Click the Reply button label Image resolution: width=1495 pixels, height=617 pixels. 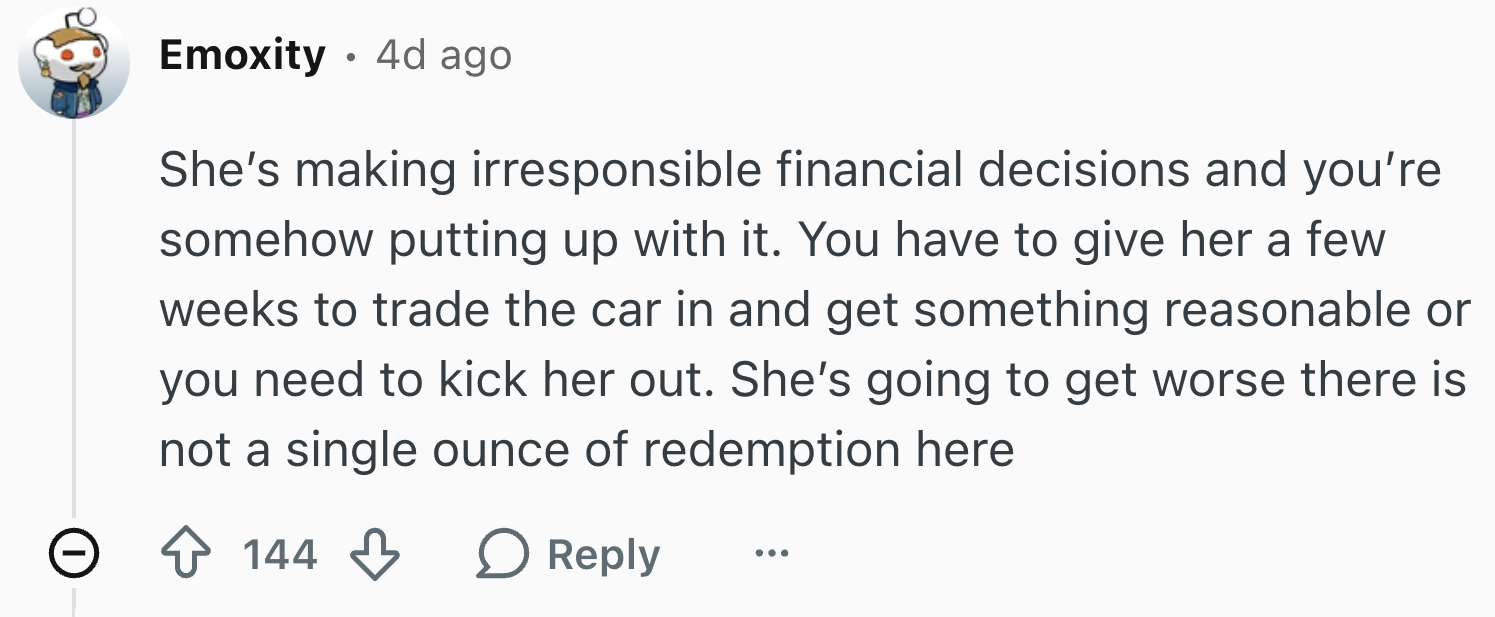[604, 555]
